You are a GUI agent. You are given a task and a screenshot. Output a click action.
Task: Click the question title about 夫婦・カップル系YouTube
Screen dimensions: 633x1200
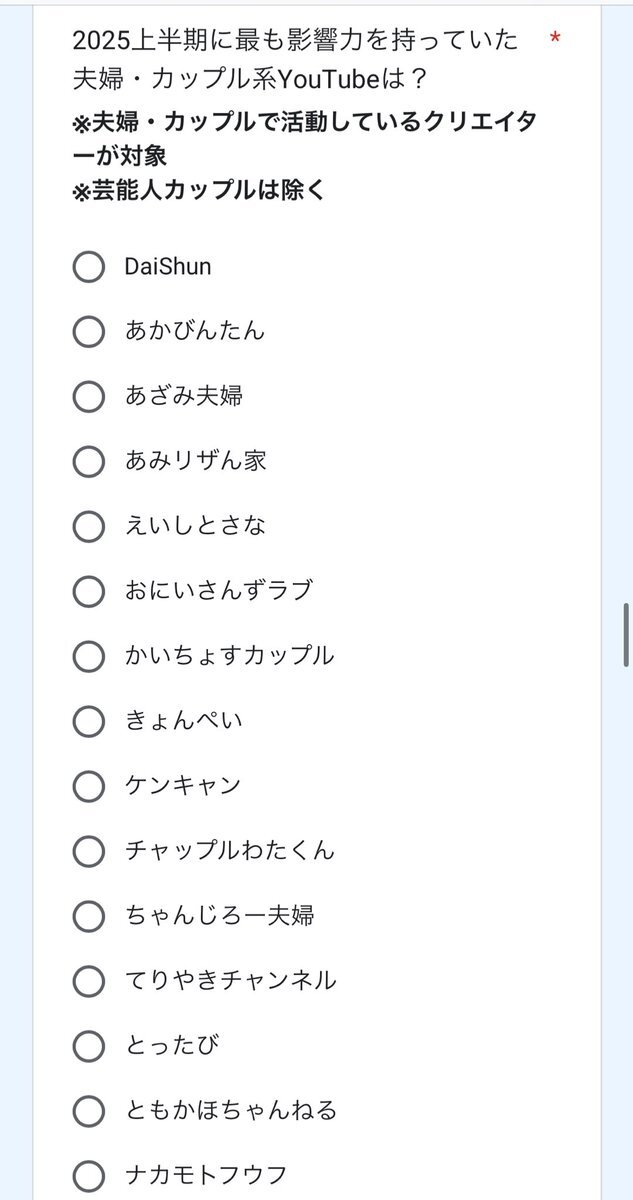tap(296, 58)
